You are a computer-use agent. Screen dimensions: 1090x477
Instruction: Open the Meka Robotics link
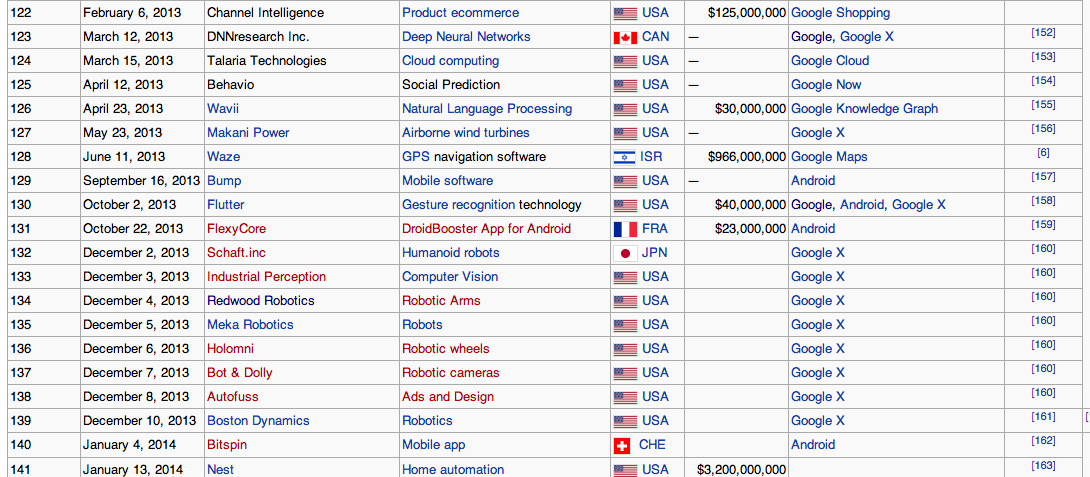pyautogui.click(x=250, y=325)
